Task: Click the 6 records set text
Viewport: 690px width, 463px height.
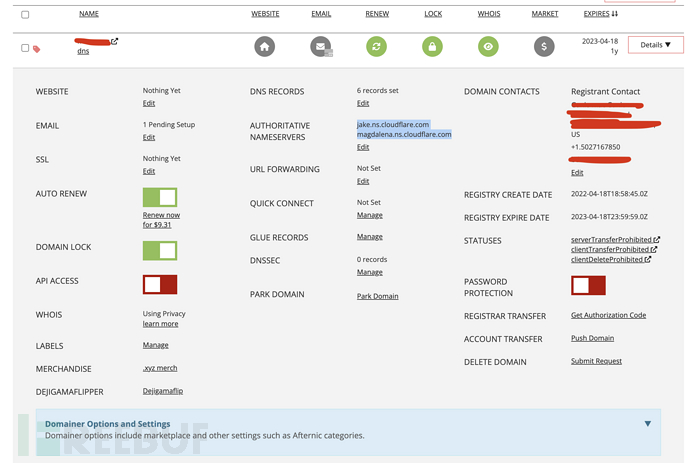Action: 378,90
